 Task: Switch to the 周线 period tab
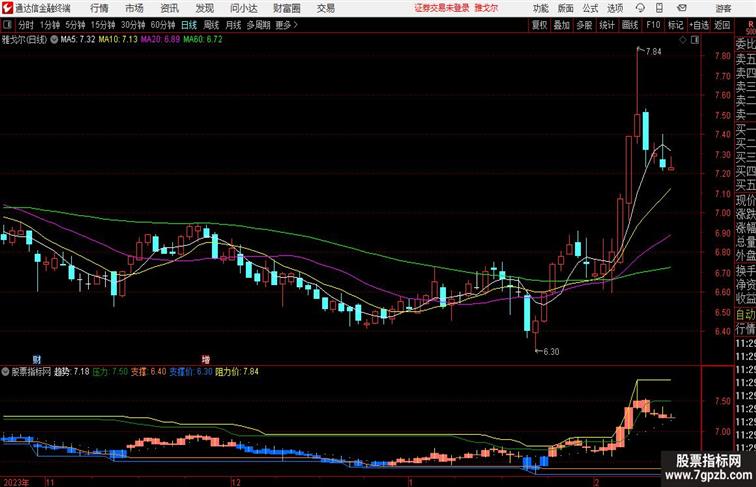[211, 25]
